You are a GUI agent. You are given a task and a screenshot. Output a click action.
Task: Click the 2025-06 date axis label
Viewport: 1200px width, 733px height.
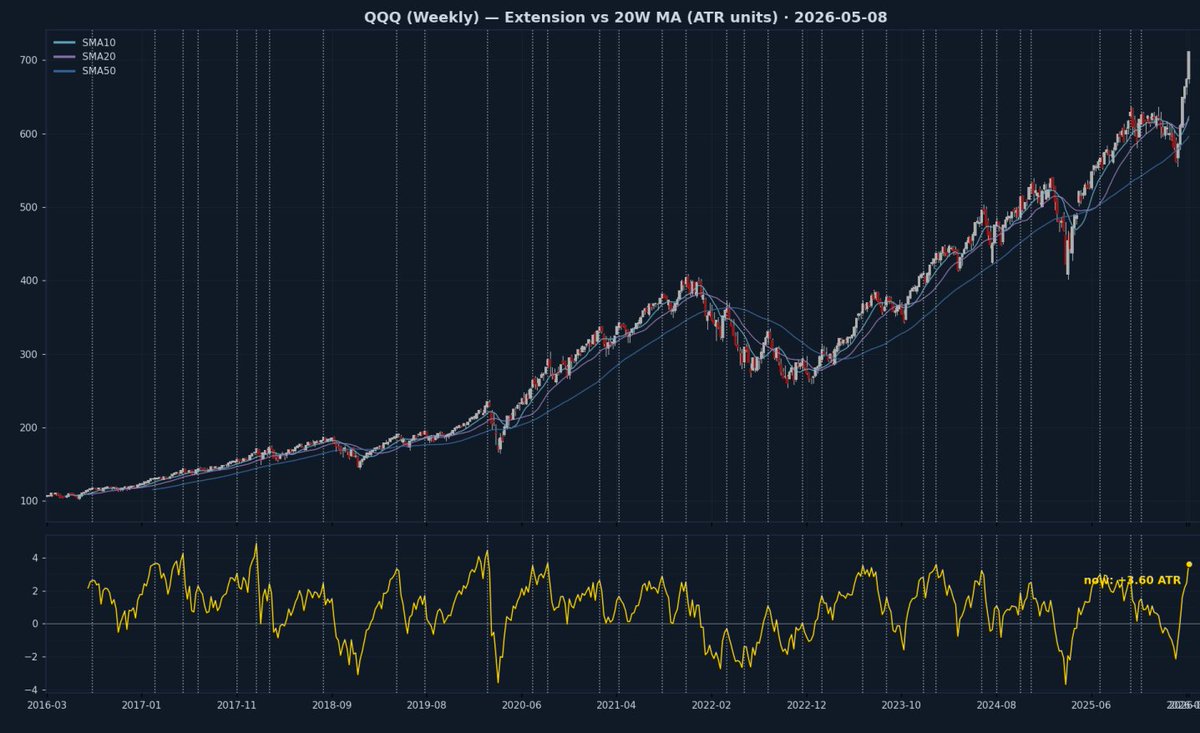coord(1091,705)
